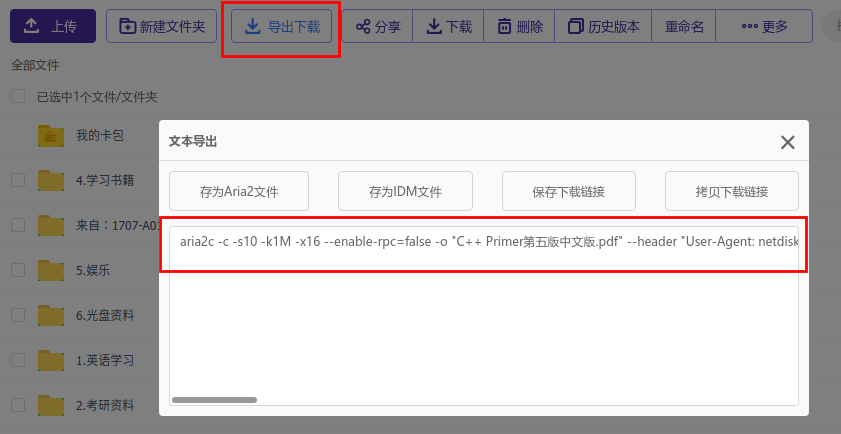Click the 下载 toolbar button
This screenshot has width=841, height=434.
tap(448, 26)
